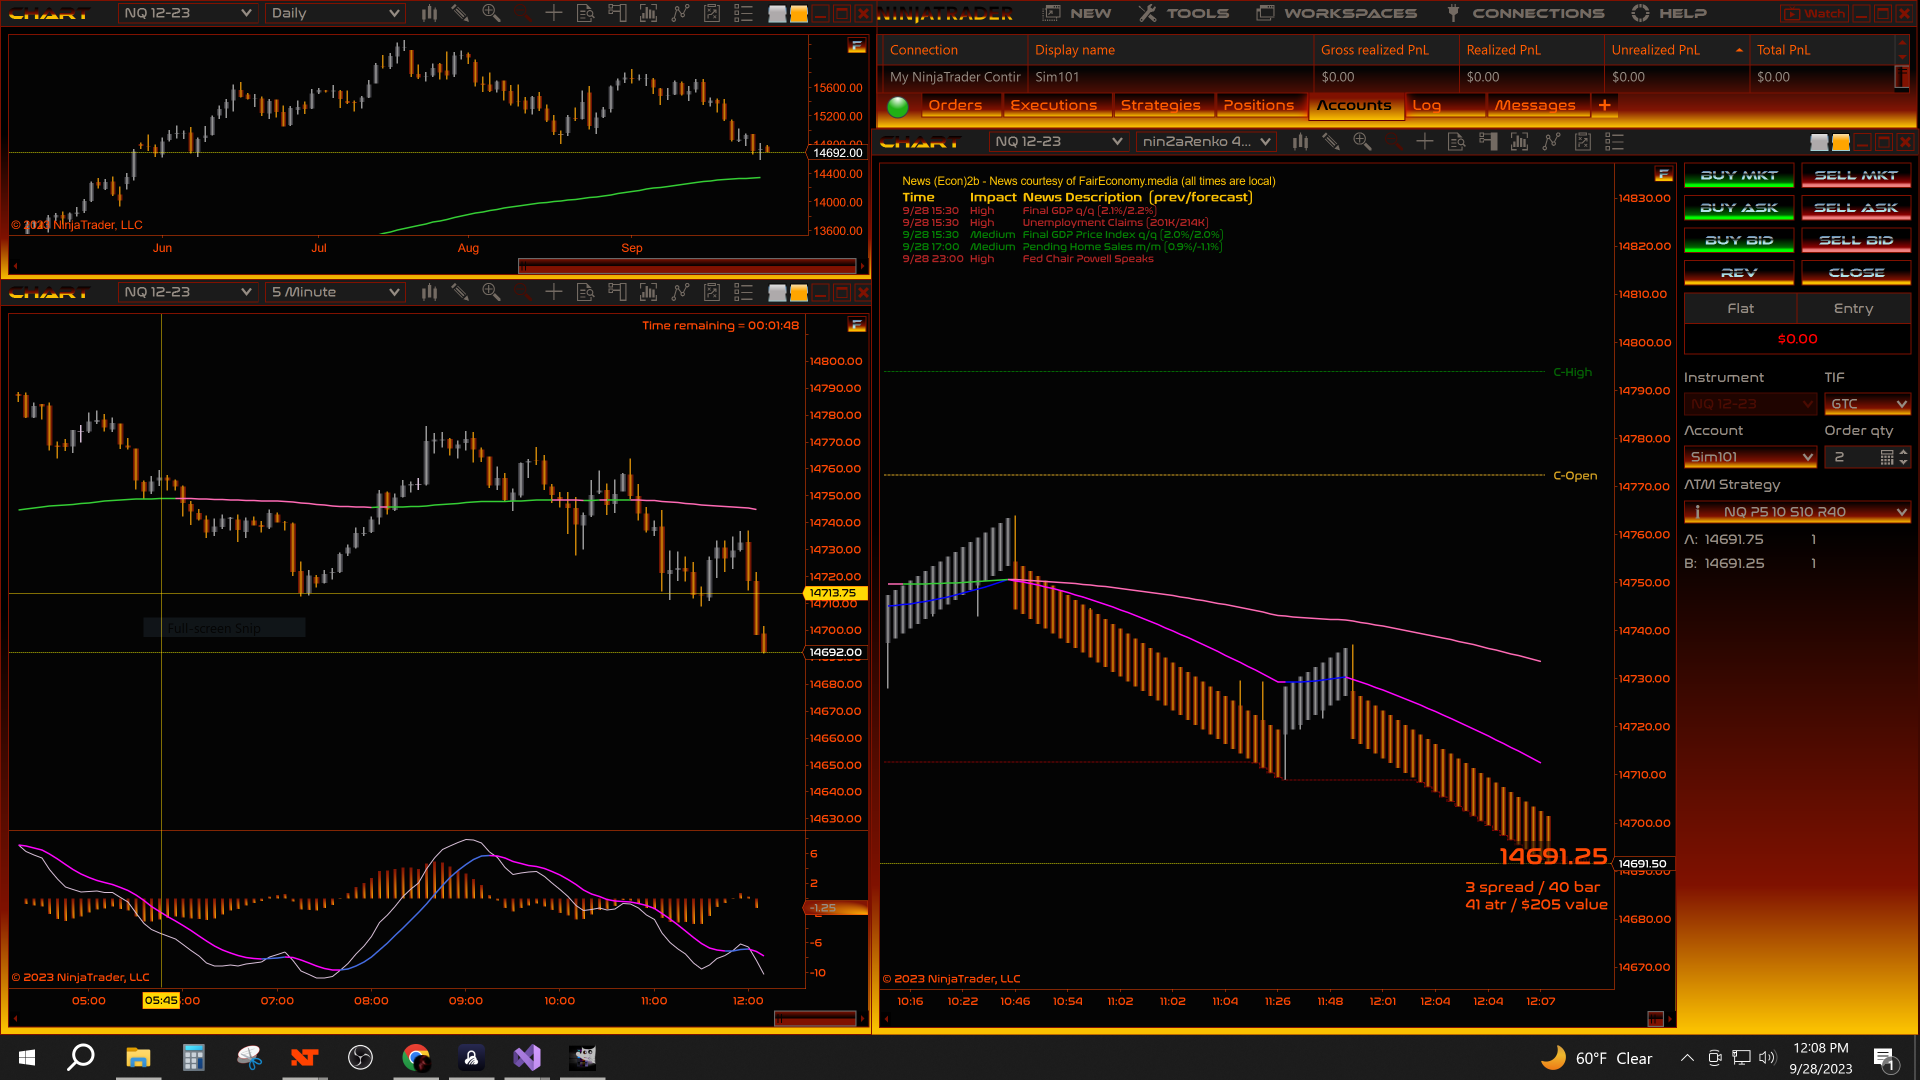Open bar style icon in Daily chart toolbar
Viewport: 1920px width, 1080px height.
point(429,13)
